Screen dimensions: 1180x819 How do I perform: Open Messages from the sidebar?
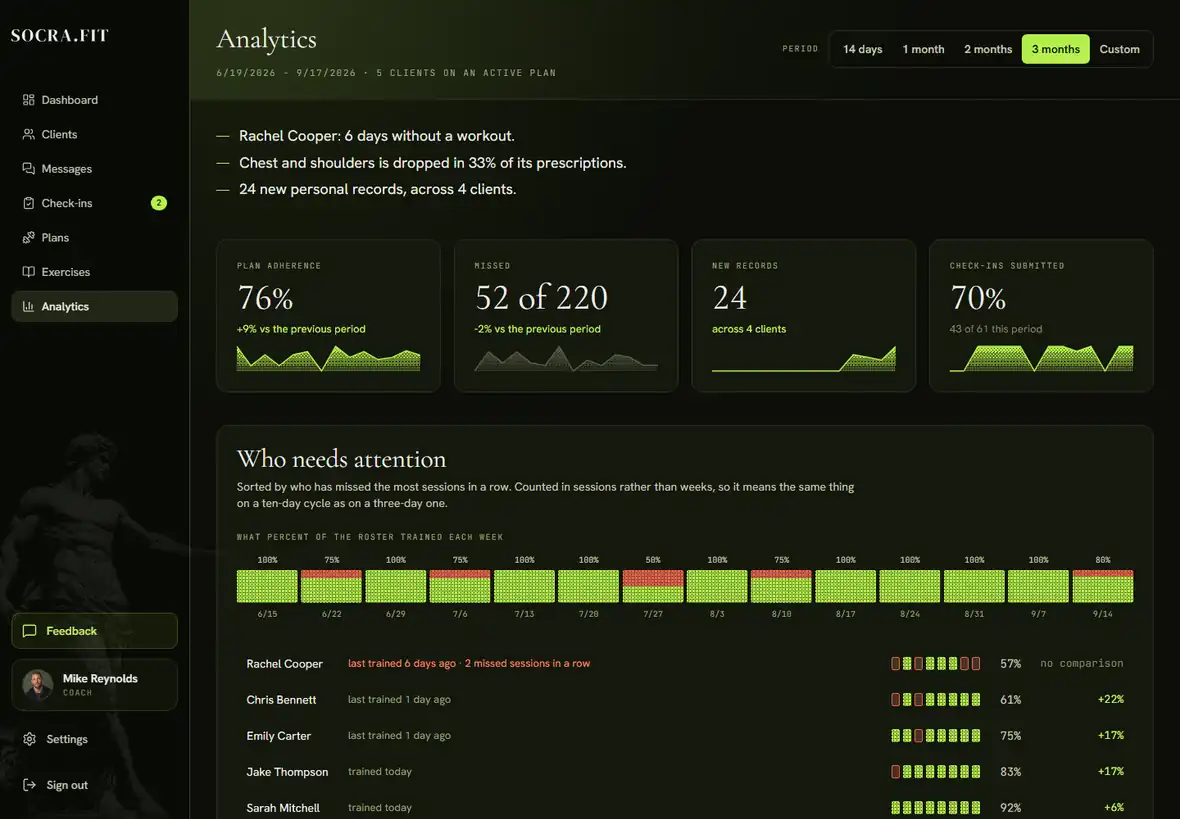(94, 169)
